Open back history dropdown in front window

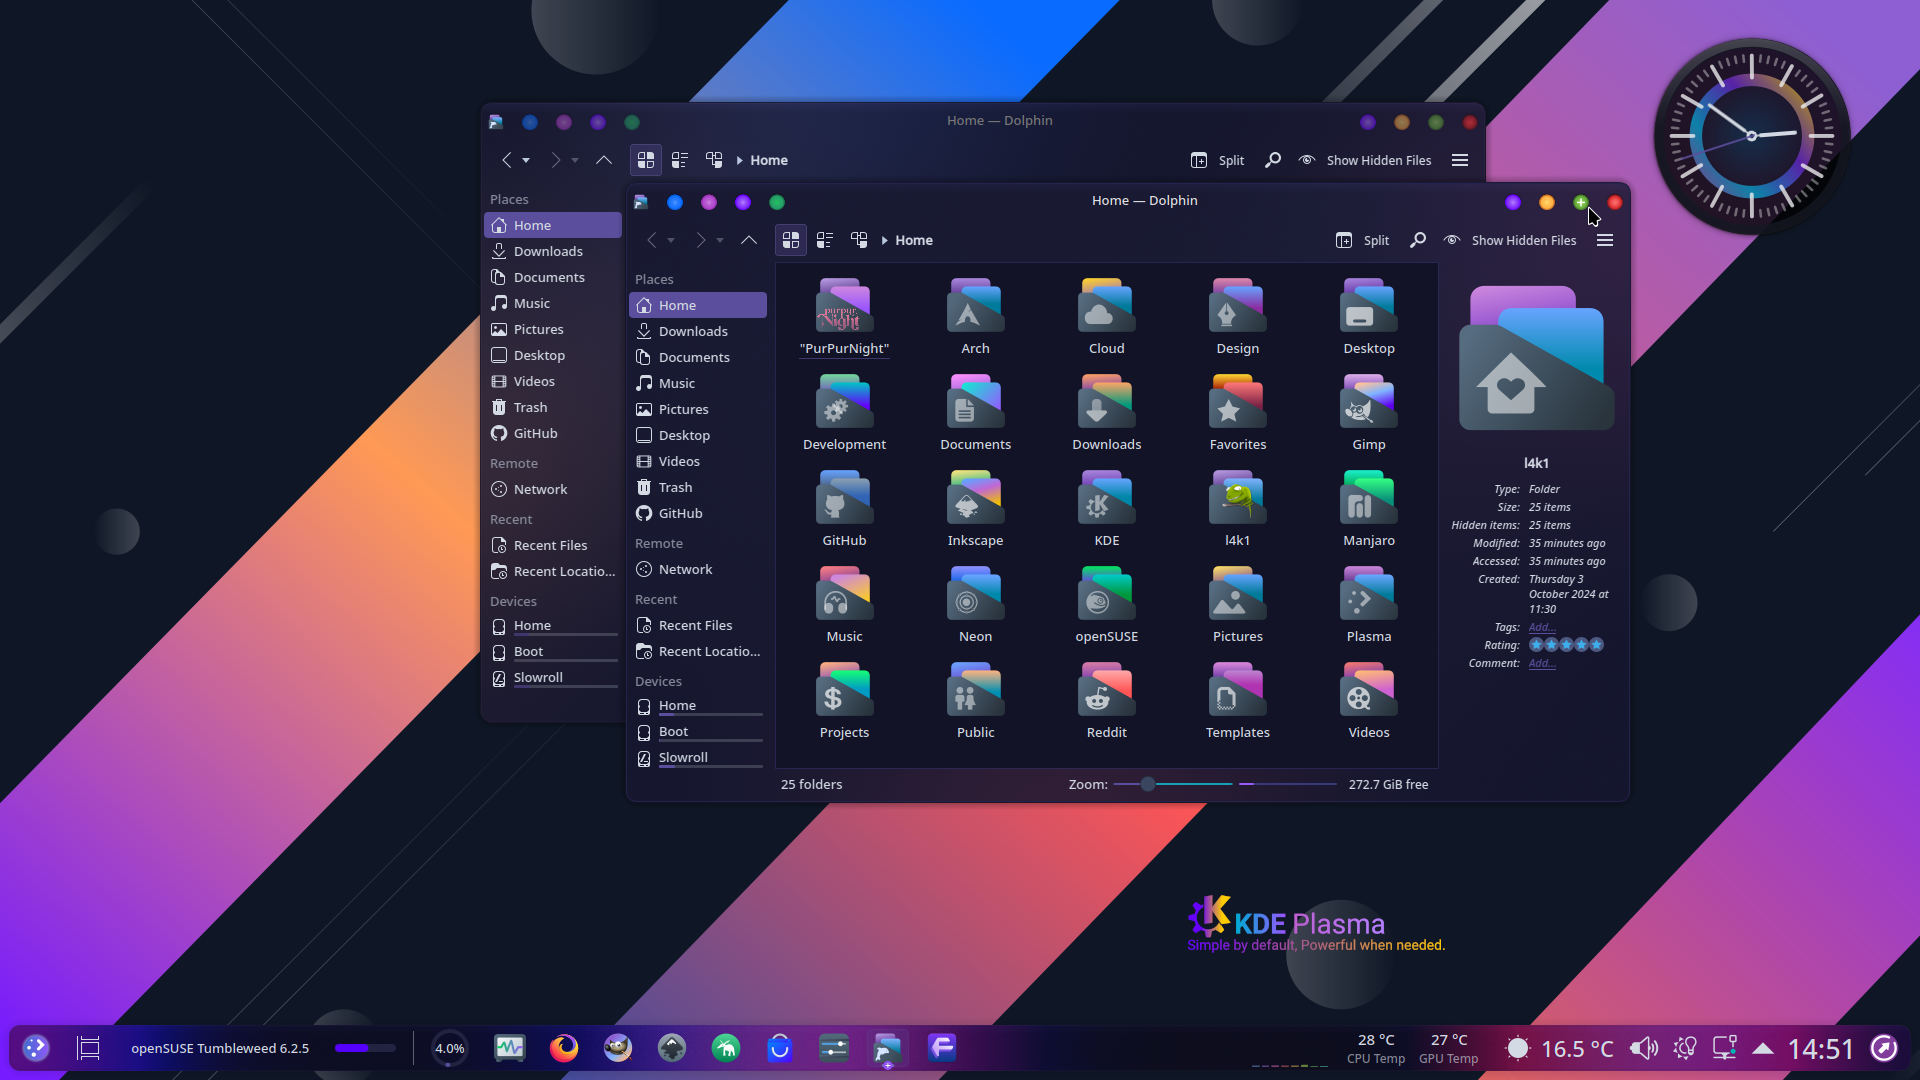pos(671,241)
